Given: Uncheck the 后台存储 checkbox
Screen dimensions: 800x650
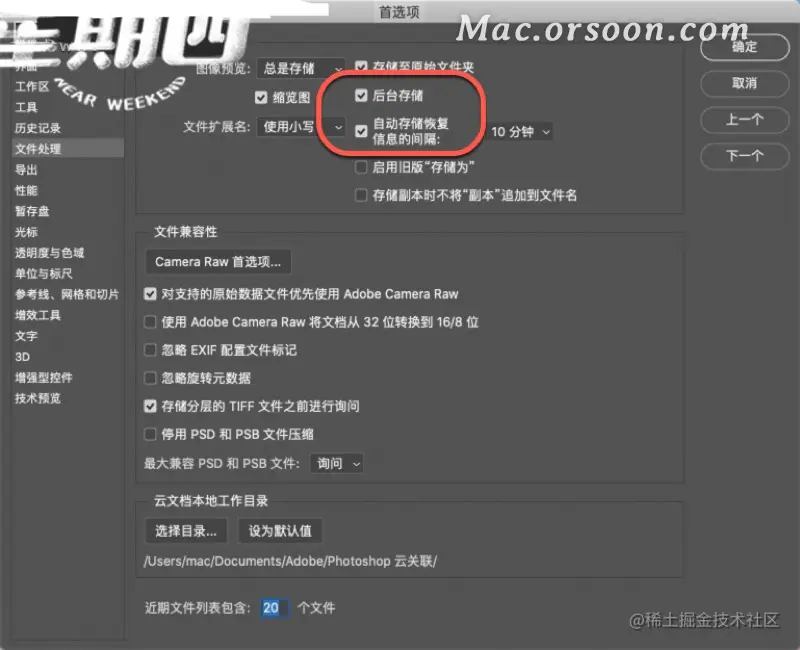Looking at the screenshot, I should pyautogui.click(x=361, y=95).
